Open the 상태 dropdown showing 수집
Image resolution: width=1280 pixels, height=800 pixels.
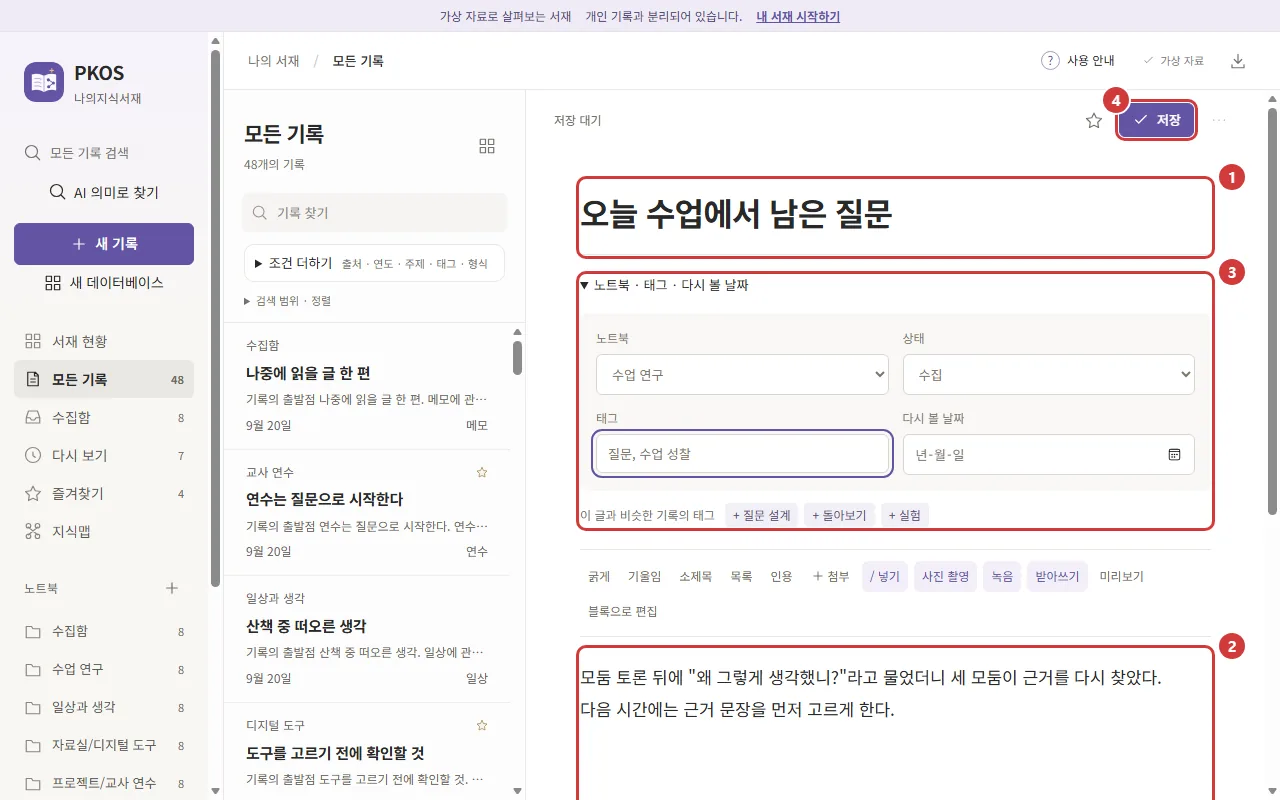coord(1049,375)
